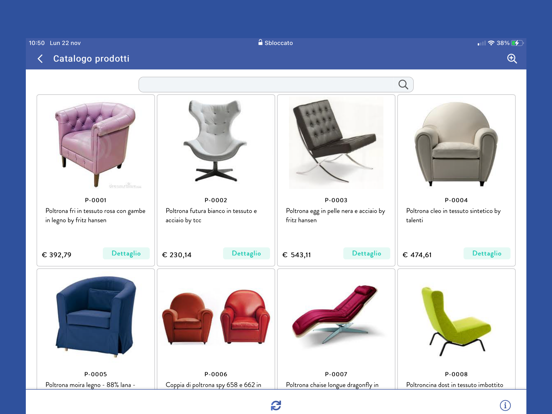Go back using the arrow beside Catalogo prodotti
552x414 pixels.
tap(40, 58)
